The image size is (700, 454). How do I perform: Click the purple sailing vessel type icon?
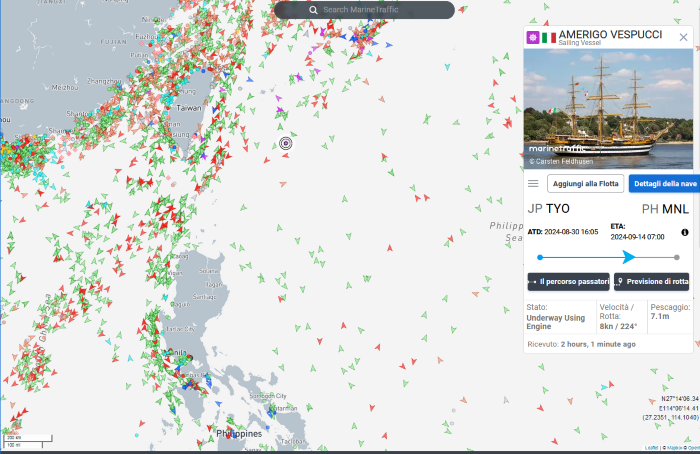[x=533, y=37]
